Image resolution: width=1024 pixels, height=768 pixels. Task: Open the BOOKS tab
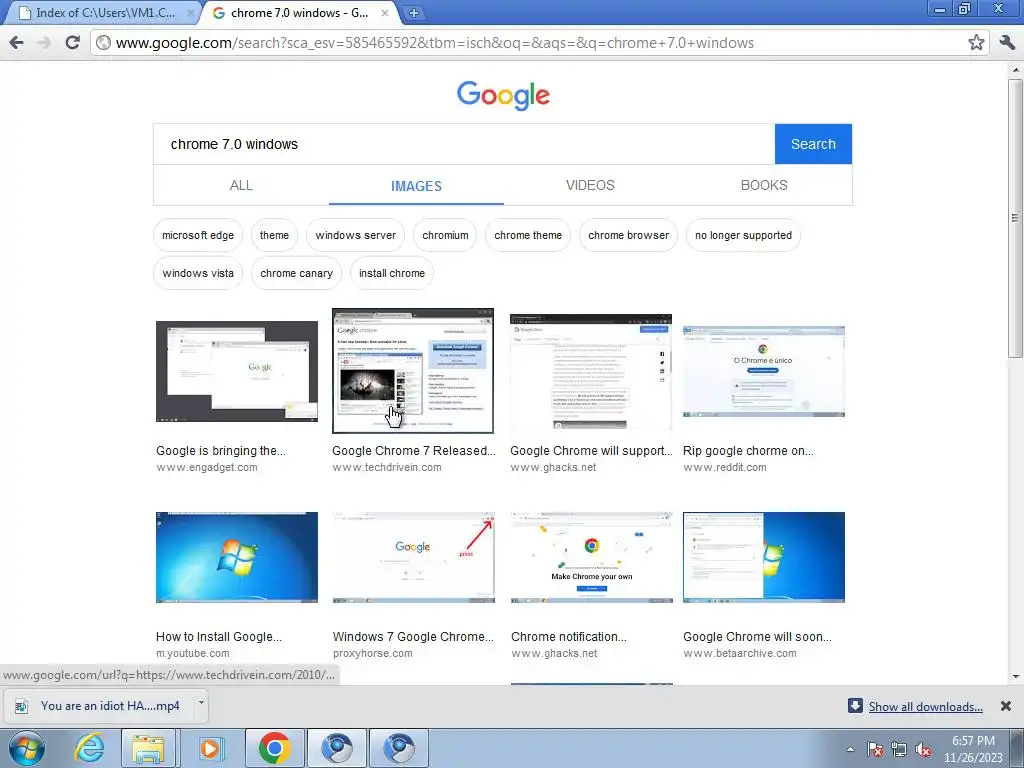764,185
